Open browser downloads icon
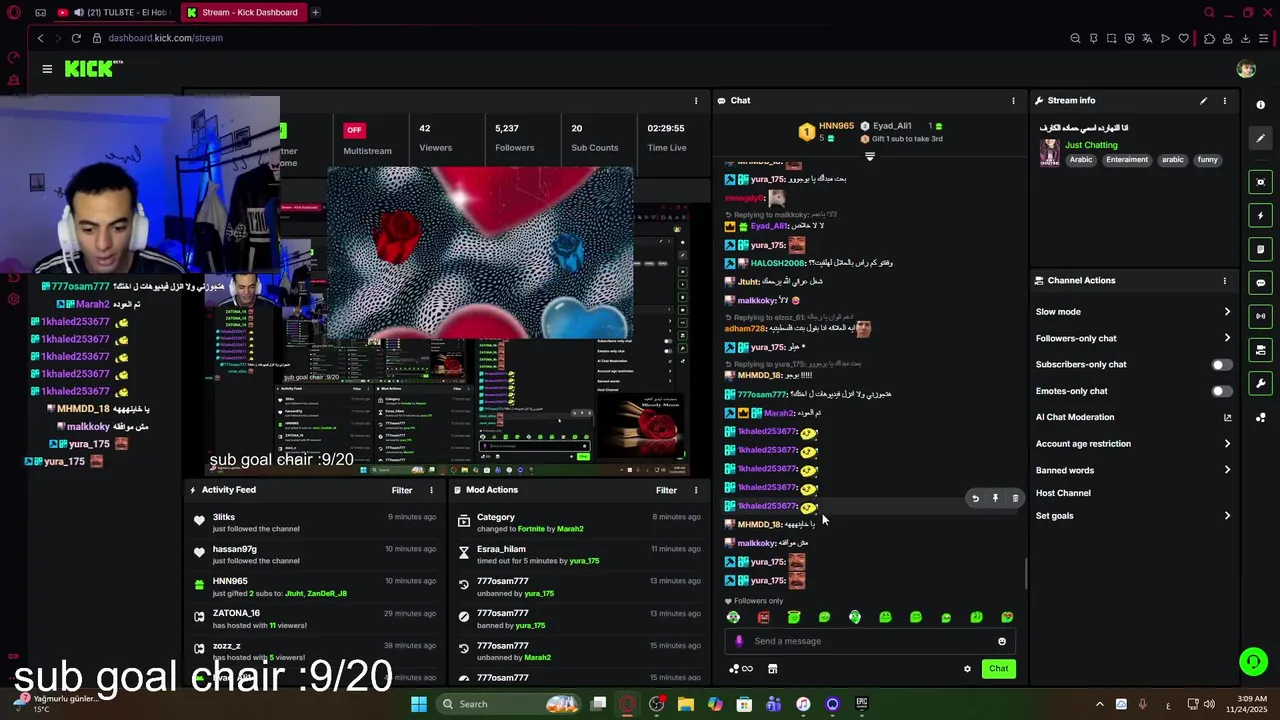 pyautogui.click(x=1246, y=38)
